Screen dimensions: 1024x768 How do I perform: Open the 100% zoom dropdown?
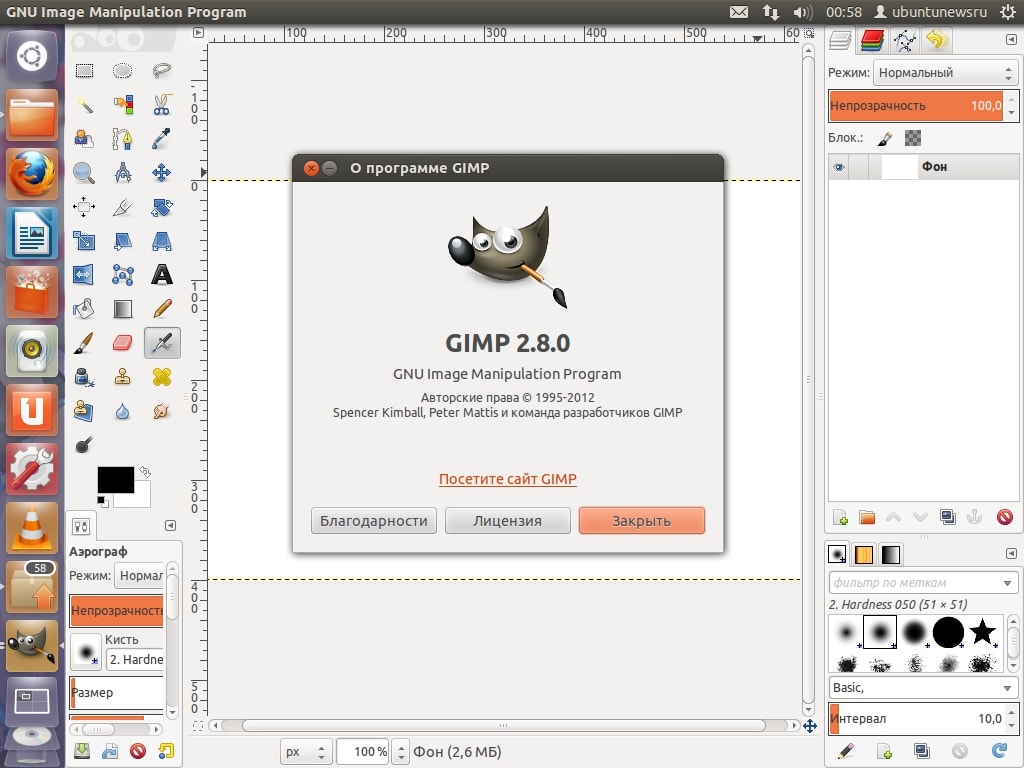[x=401, y=752]
